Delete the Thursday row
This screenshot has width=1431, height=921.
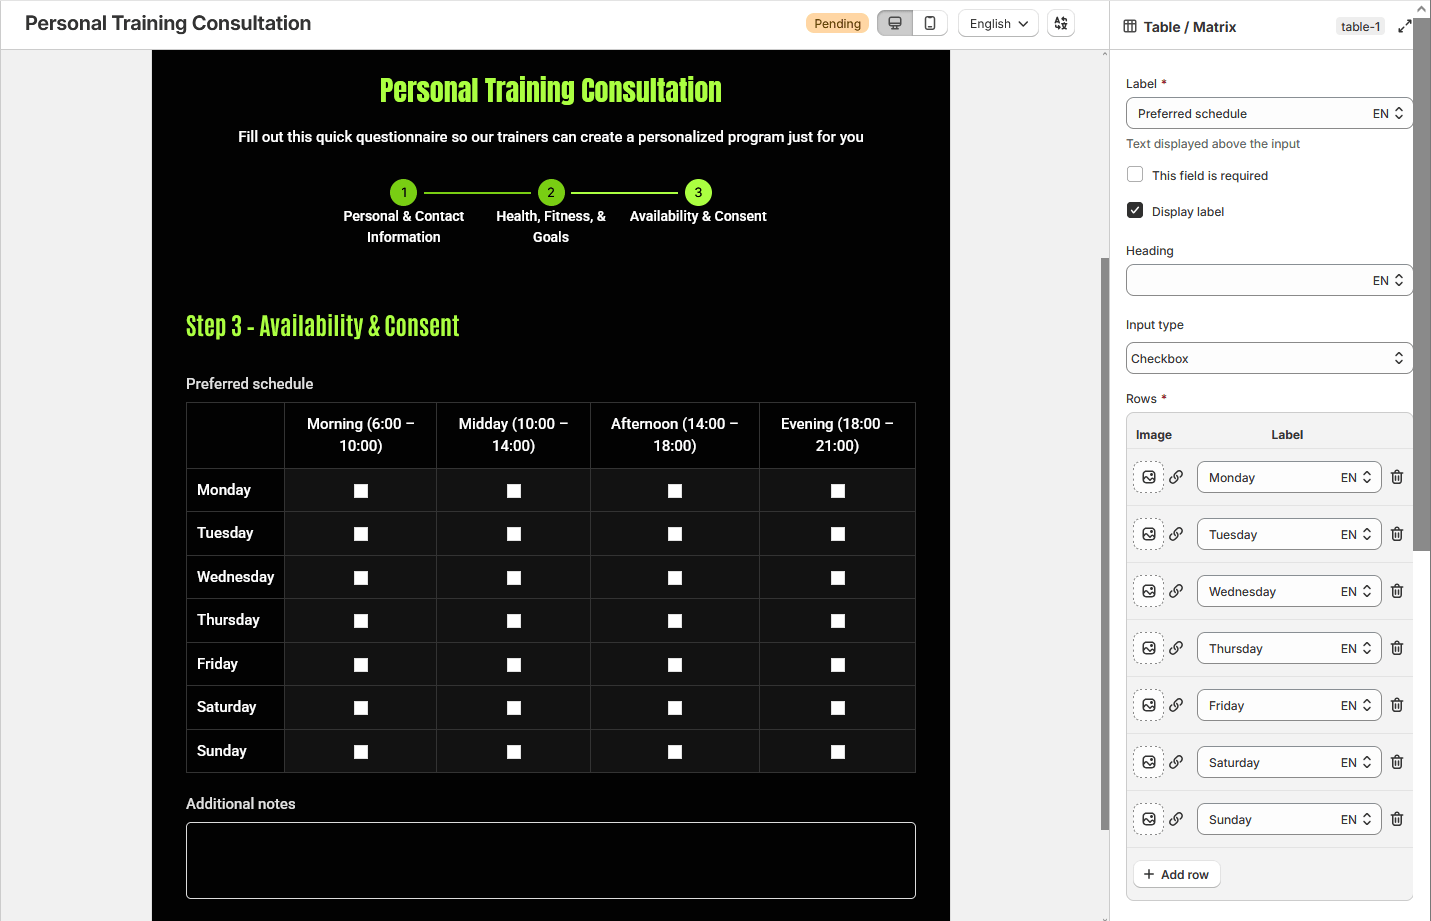click(x=1397, y=648)
